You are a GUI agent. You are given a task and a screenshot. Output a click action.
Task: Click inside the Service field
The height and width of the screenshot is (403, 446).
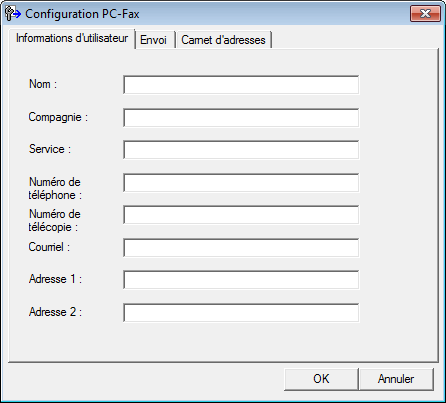click(x=241, y=150)
